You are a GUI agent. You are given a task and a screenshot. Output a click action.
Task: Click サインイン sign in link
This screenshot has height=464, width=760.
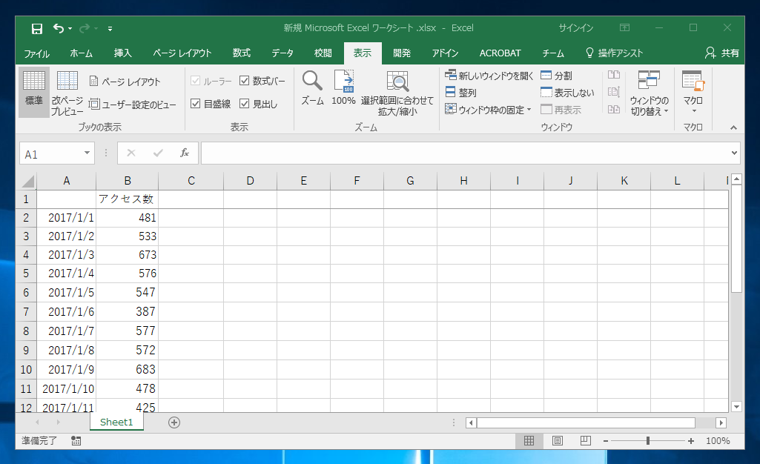[576, 28]
